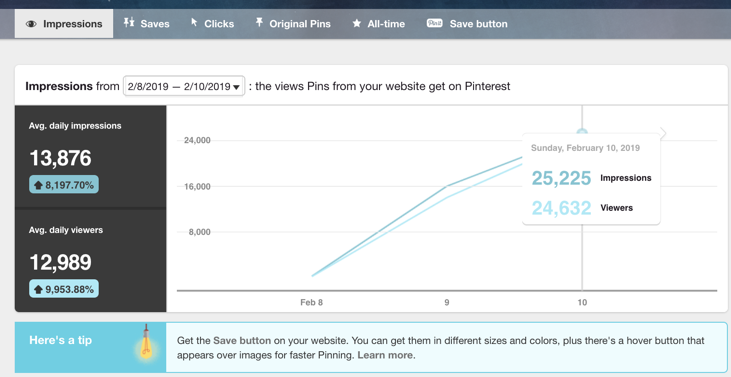
Task: Select the All-time tab
Action: pos(379,23)
